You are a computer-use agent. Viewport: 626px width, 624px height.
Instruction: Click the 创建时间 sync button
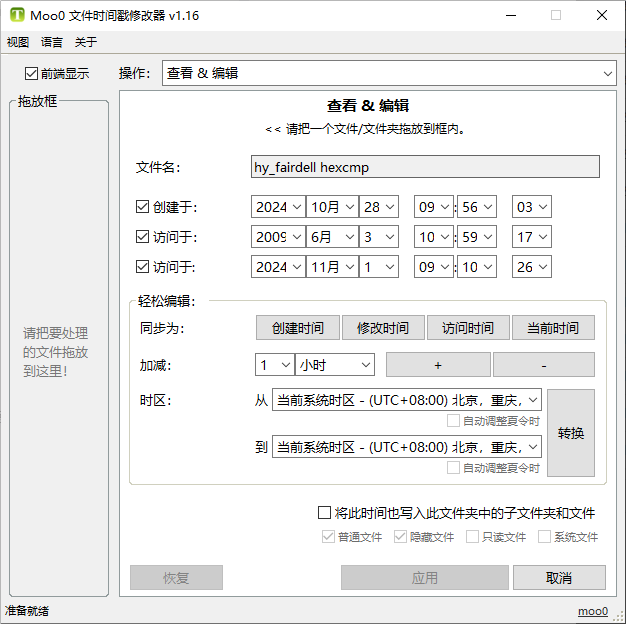[298, 328]
